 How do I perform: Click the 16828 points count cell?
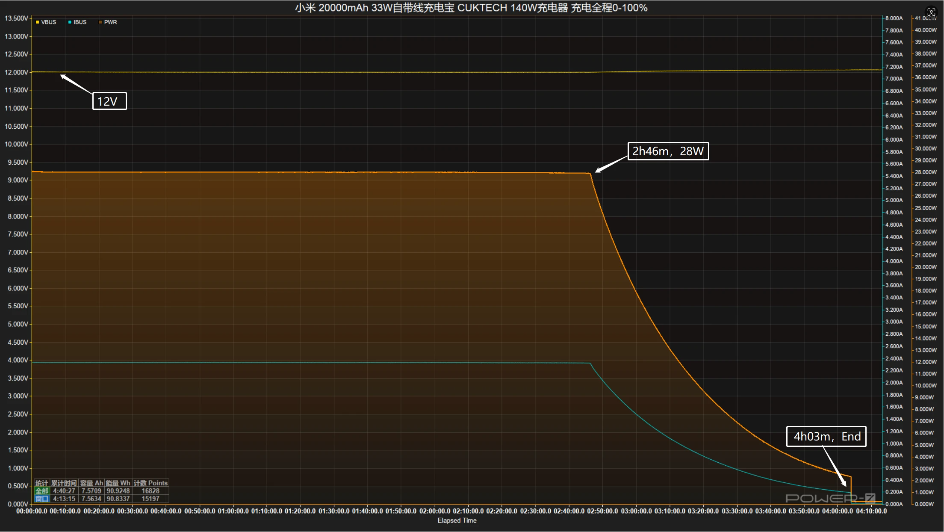[151, 490]
